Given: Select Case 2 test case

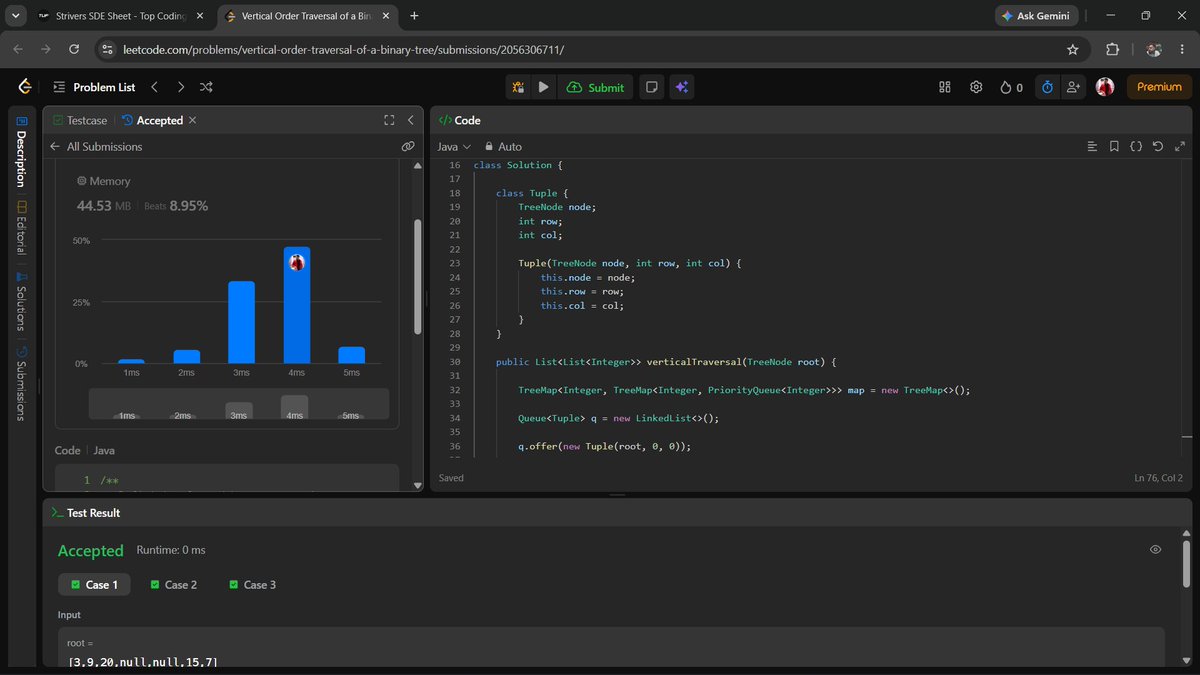Looking at the screenshot, I should pyautogui.click(x=173, y=584).
